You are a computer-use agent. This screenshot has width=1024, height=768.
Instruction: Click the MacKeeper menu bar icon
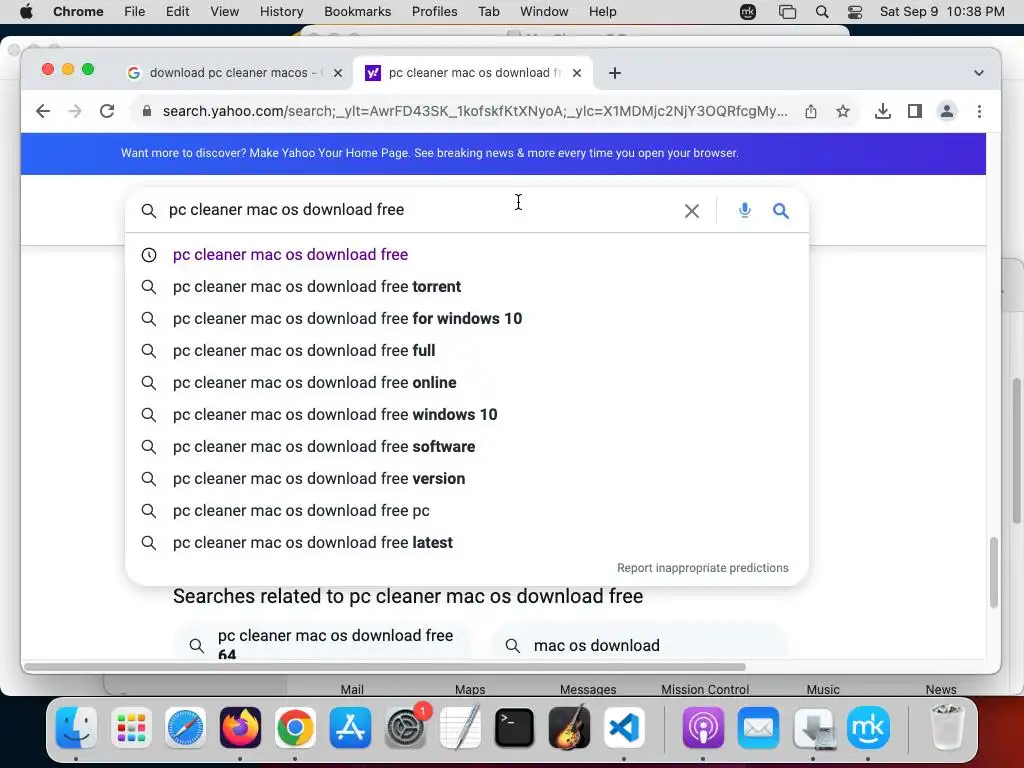748,12
